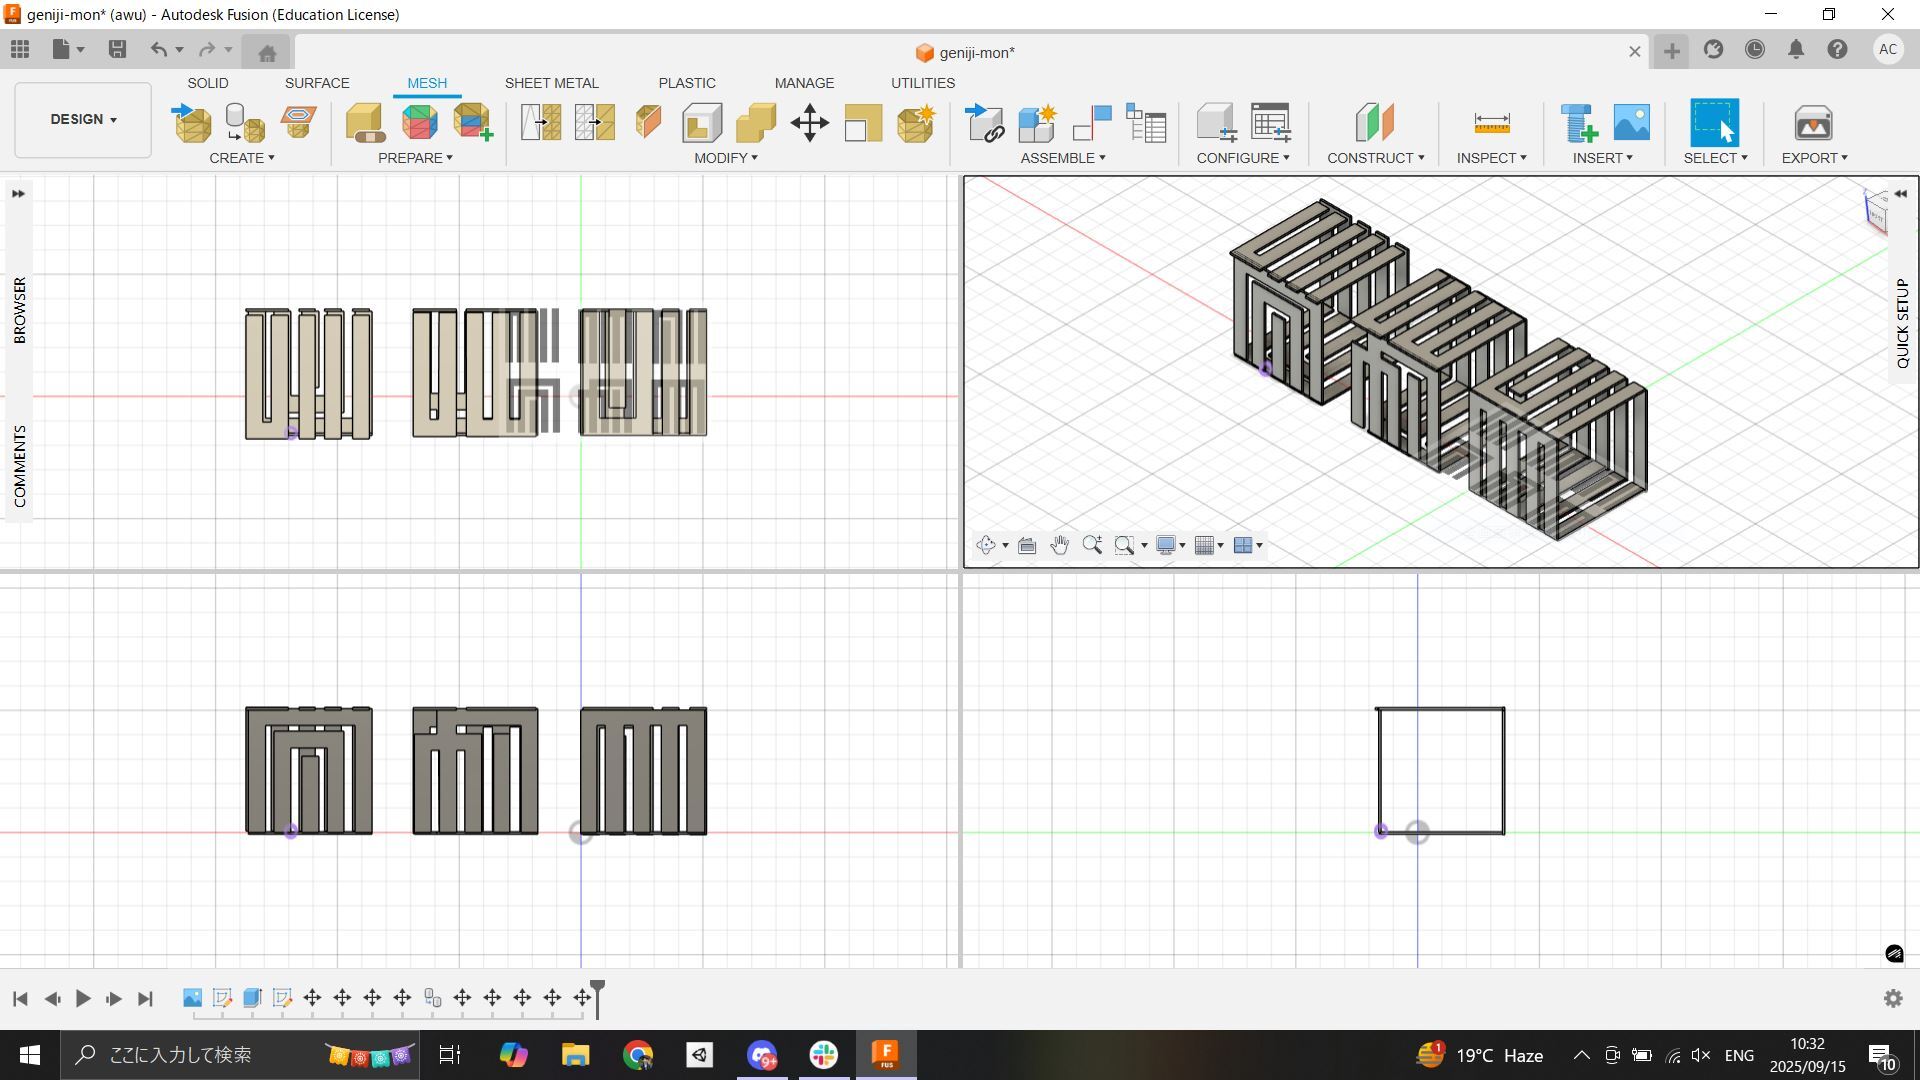Click the Capture Image icon in Export
Screen dimensions: 1920x1080
[x=1812, y=123]
